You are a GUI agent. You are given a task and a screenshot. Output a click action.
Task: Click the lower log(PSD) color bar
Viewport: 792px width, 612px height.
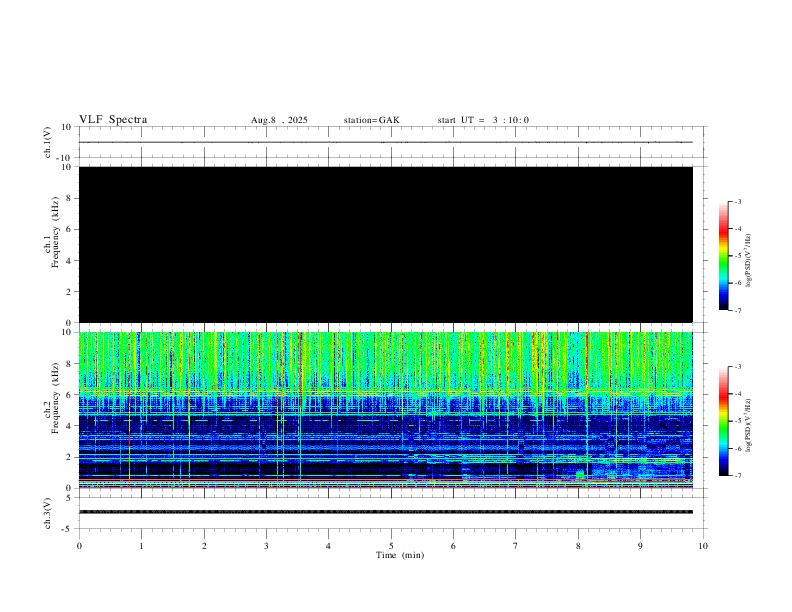pyautogui.click(x=723, y=421)
